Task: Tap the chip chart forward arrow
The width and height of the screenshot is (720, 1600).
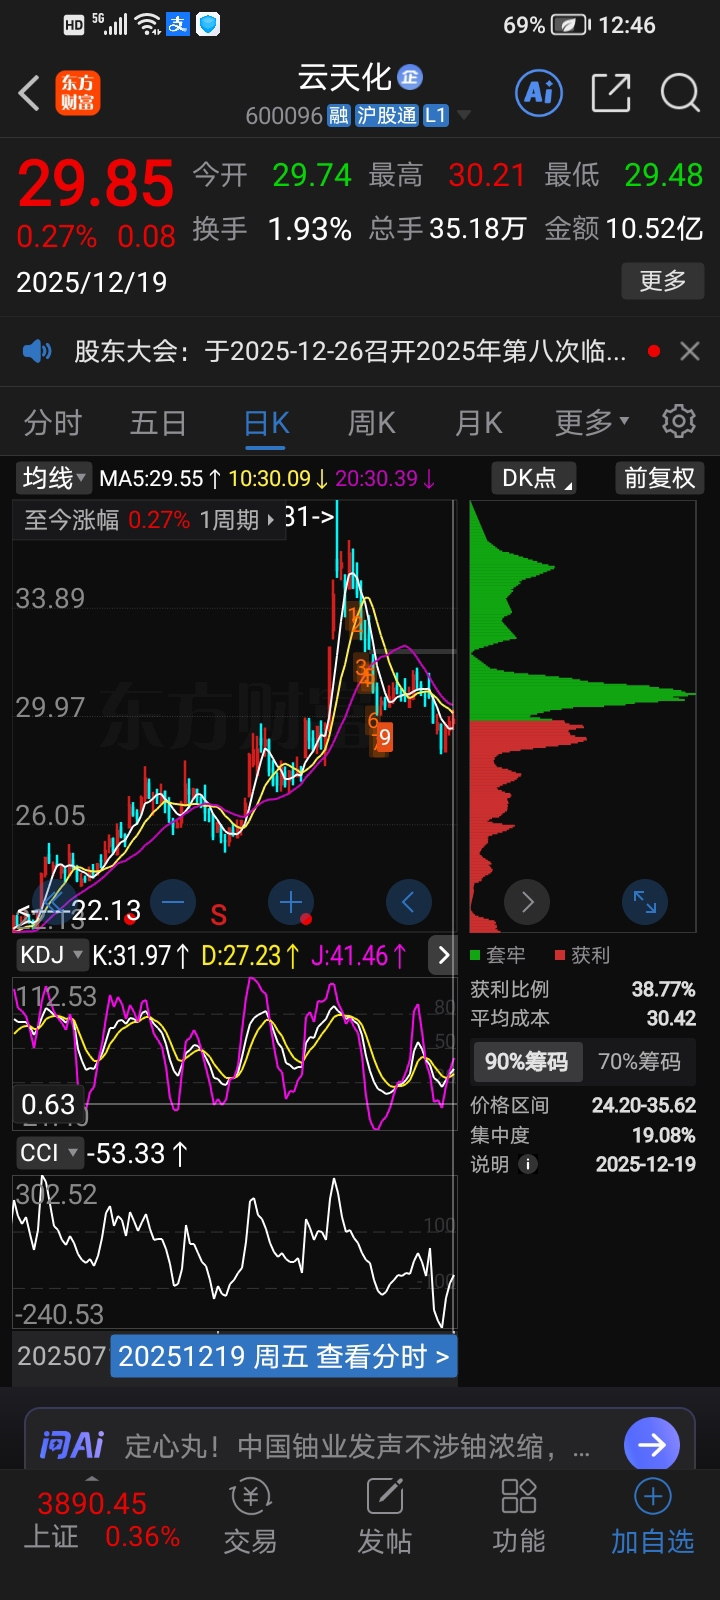Action: 528,903
